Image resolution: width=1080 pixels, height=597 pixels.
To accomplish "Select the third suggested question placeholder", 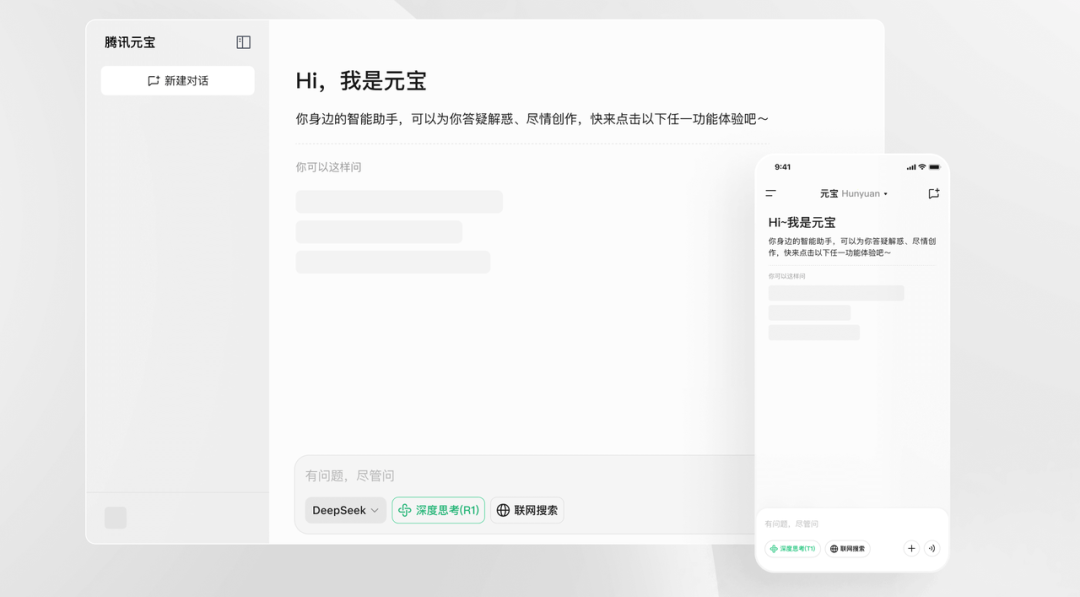I will [393, 262].
